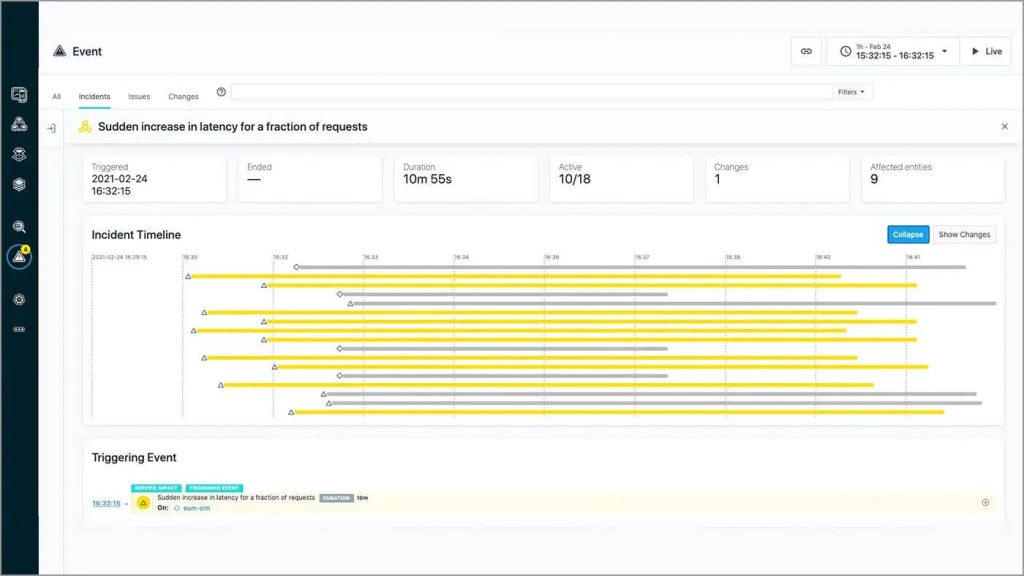Image resolution: width=1024 pixels, height=576 pixels.
Task: Open the dashboard monitor icon atop sidebar
Action: [x=19, y=95]
